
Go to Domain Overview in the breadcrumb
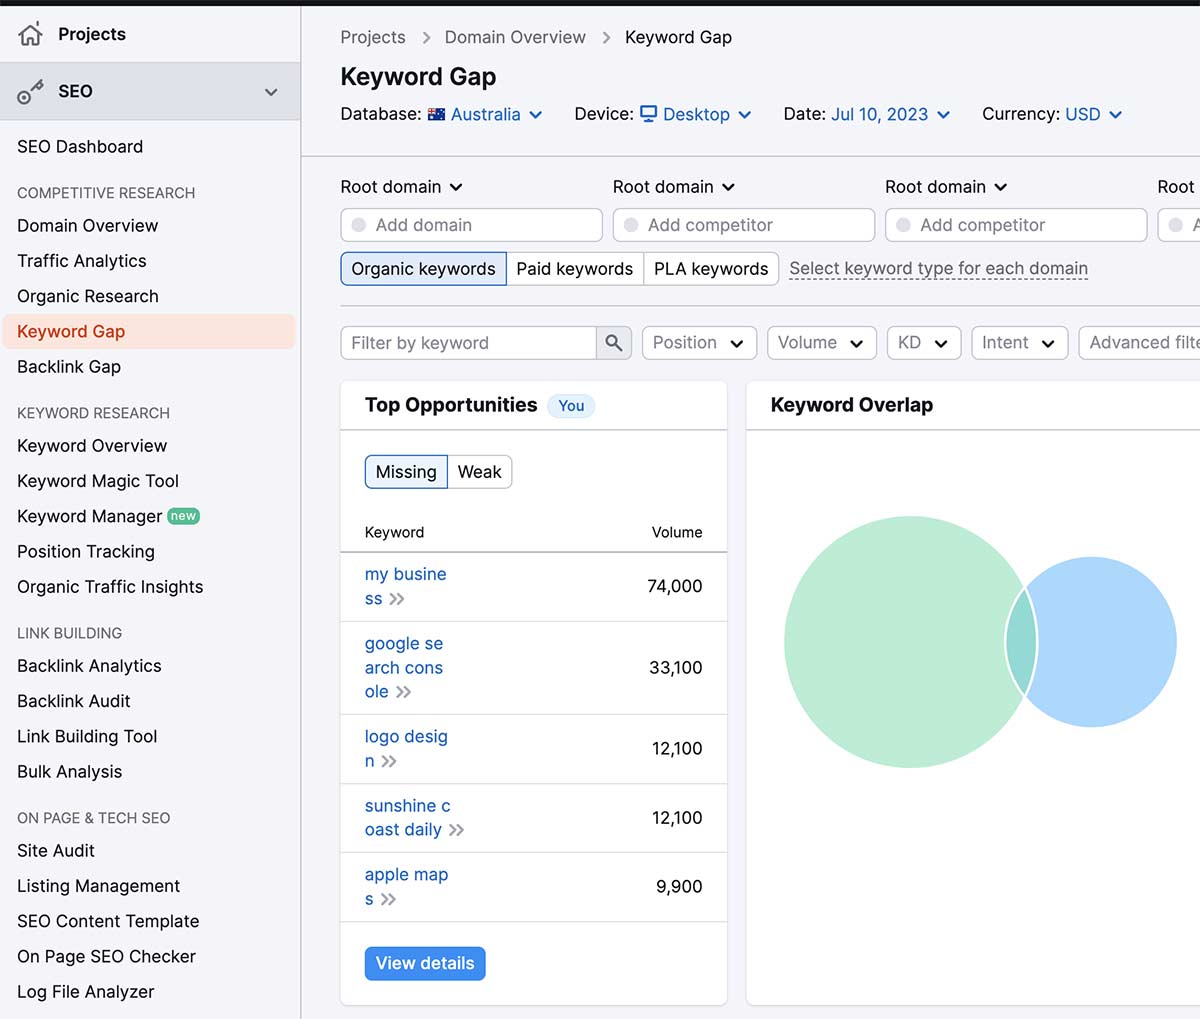point(515,38)
